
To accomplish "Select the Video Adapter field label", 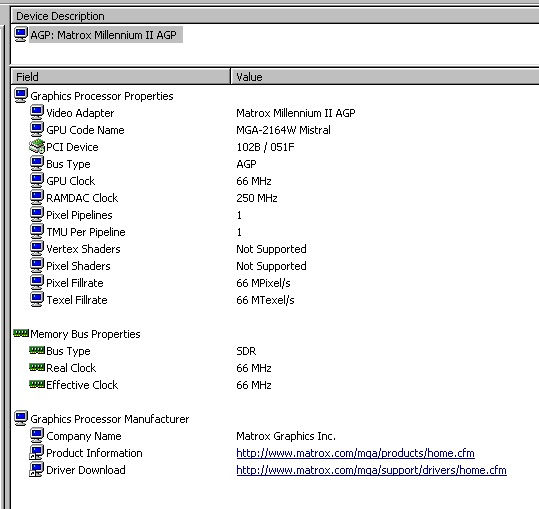I will (80, 113).
